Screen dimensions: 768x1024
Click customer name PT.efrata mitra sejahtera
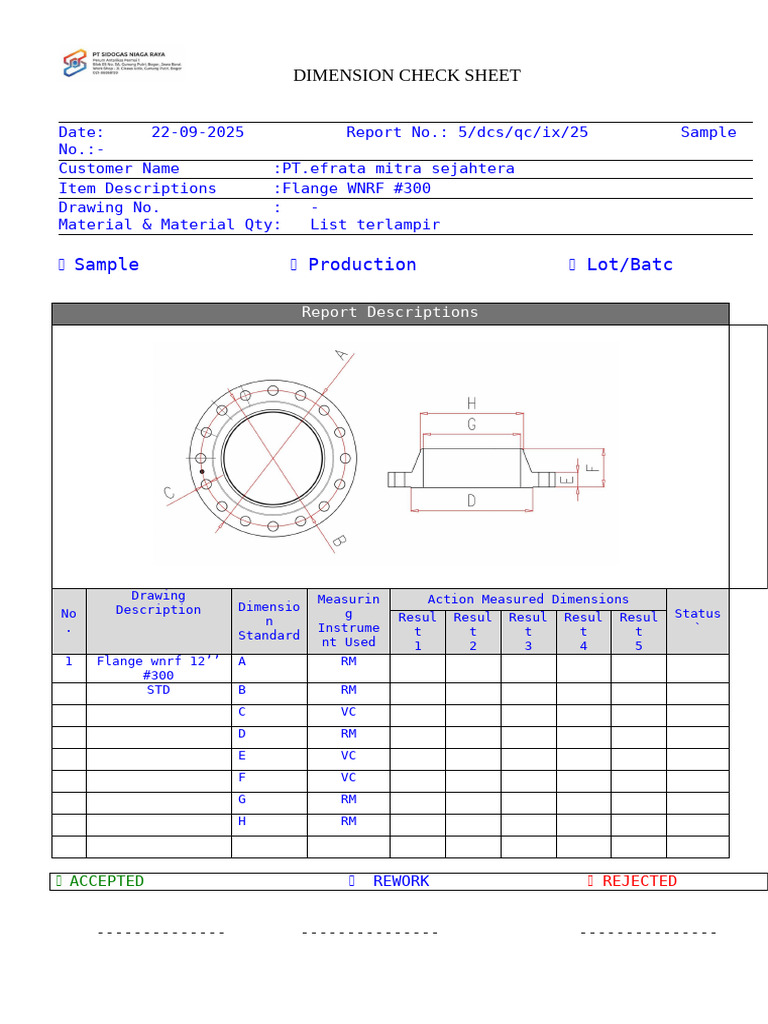tap(398, 168)
